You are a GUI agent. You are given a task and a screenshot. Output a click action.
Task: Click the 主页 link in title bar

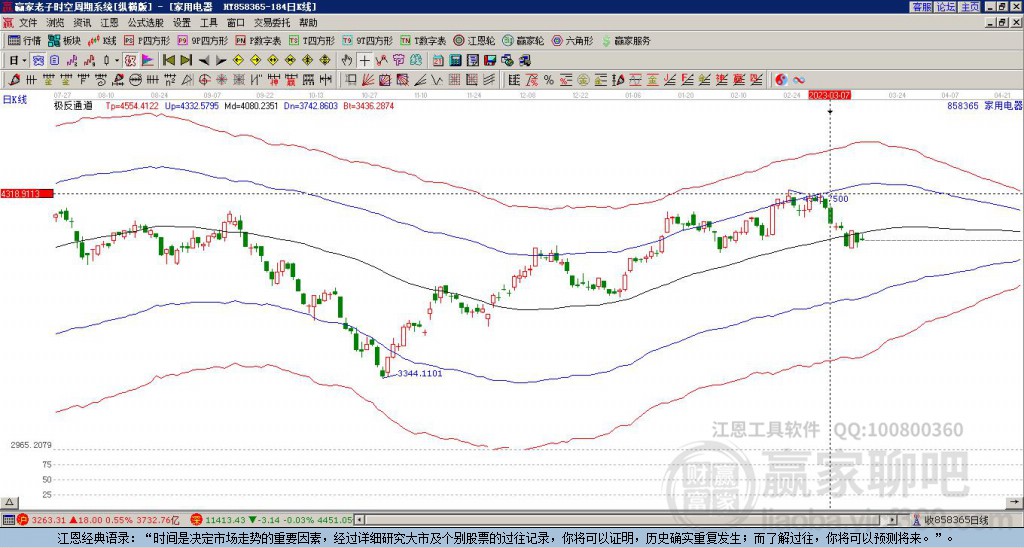[969, 7]
